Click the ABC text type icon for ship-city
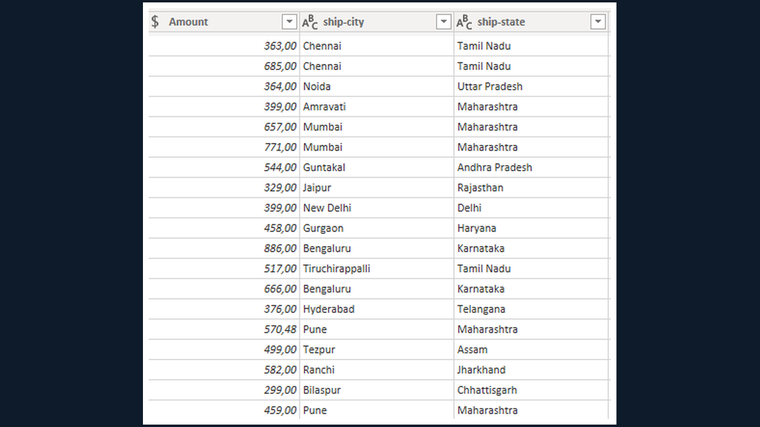760x427 pixels. pyautogui.click(x=310, y=22)
